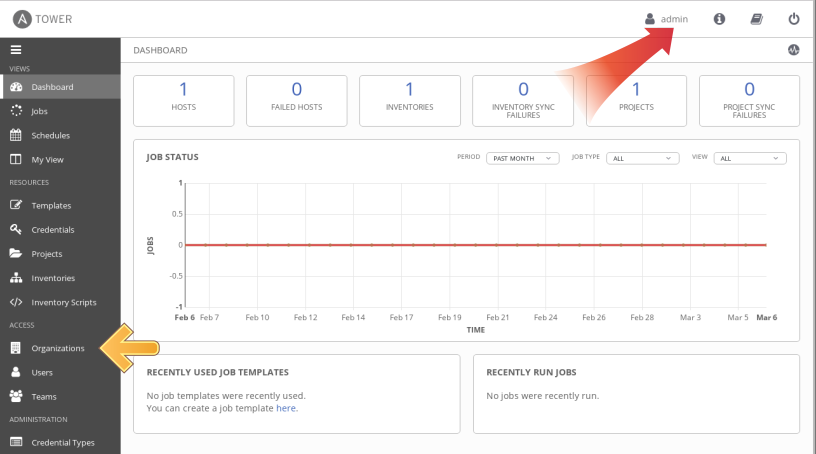Viewport: 816px width, 454px height.
Task: Click the 'Feb 17' axis label
Action: tap(401, 317)
